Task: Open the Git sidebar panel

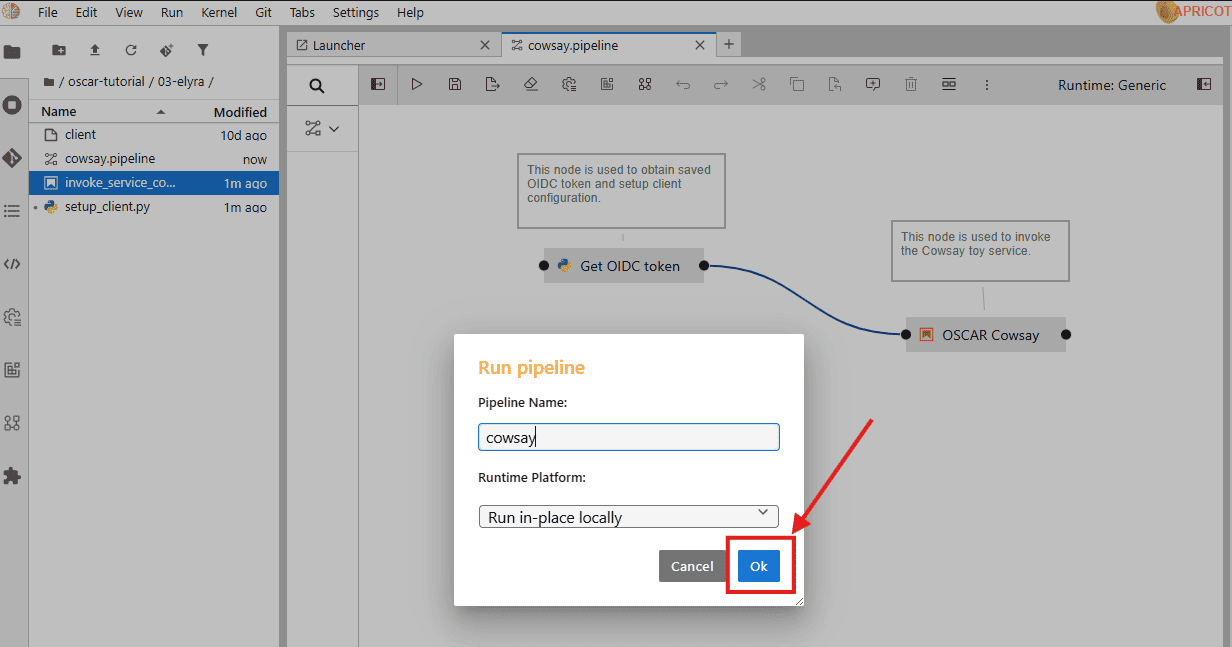Action: (12, 158)
